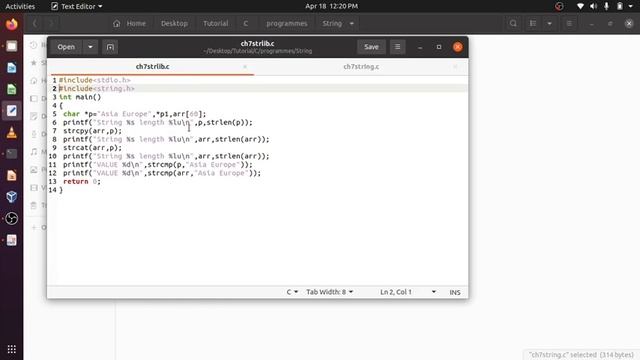Expand the Open recent files arrow
Viewport: 640px width, 360px height.
pos(90,47)
